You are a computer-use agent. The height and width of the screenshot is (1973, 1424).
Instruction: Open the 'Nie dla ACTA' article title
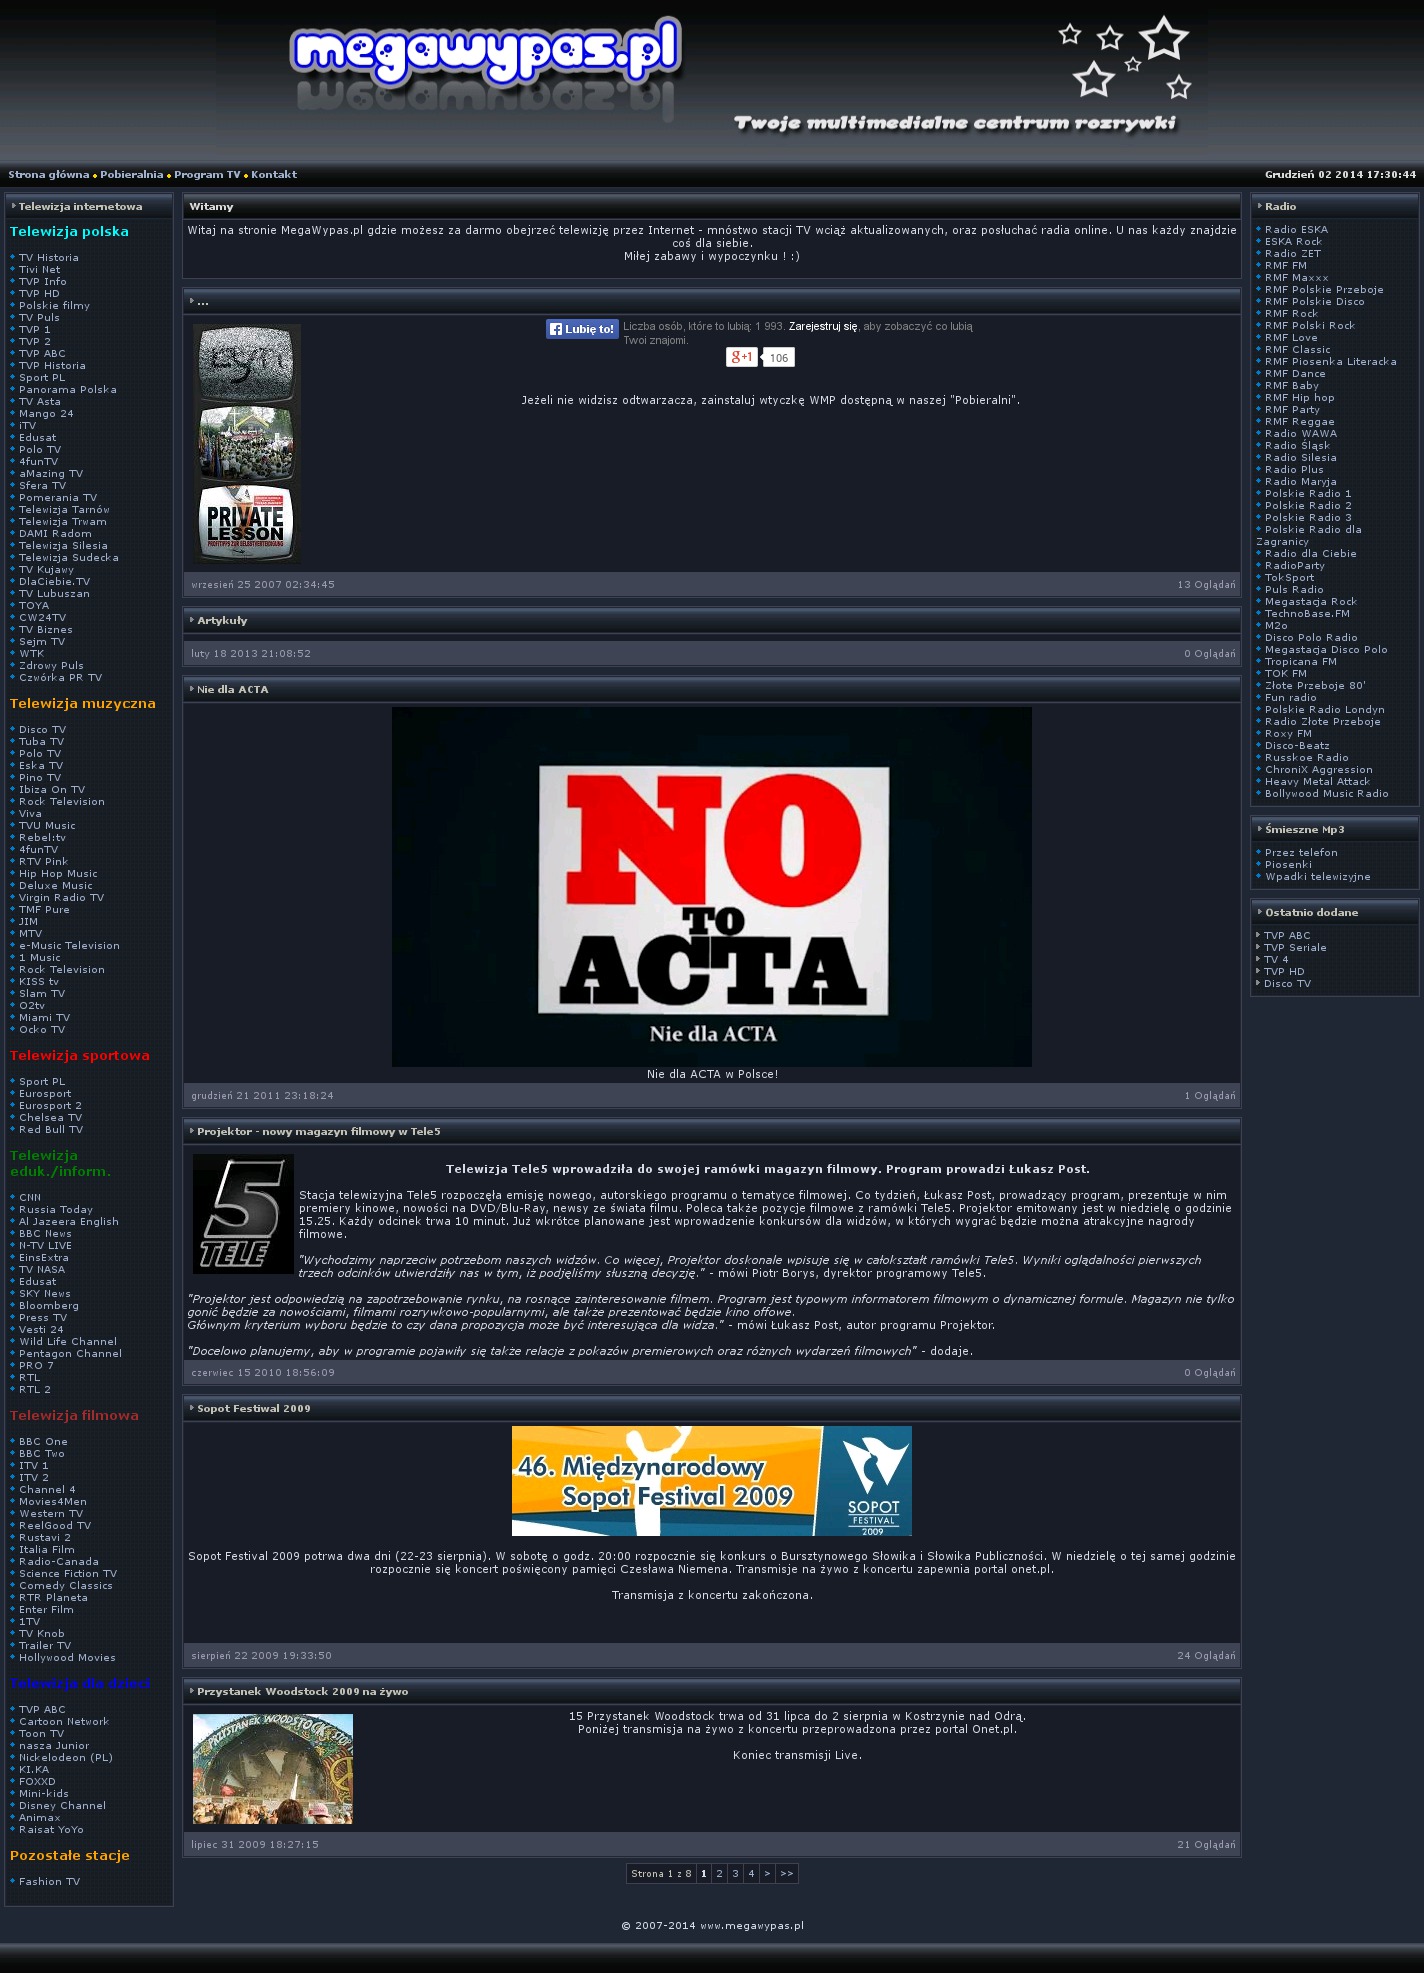[x=233, y=690]
